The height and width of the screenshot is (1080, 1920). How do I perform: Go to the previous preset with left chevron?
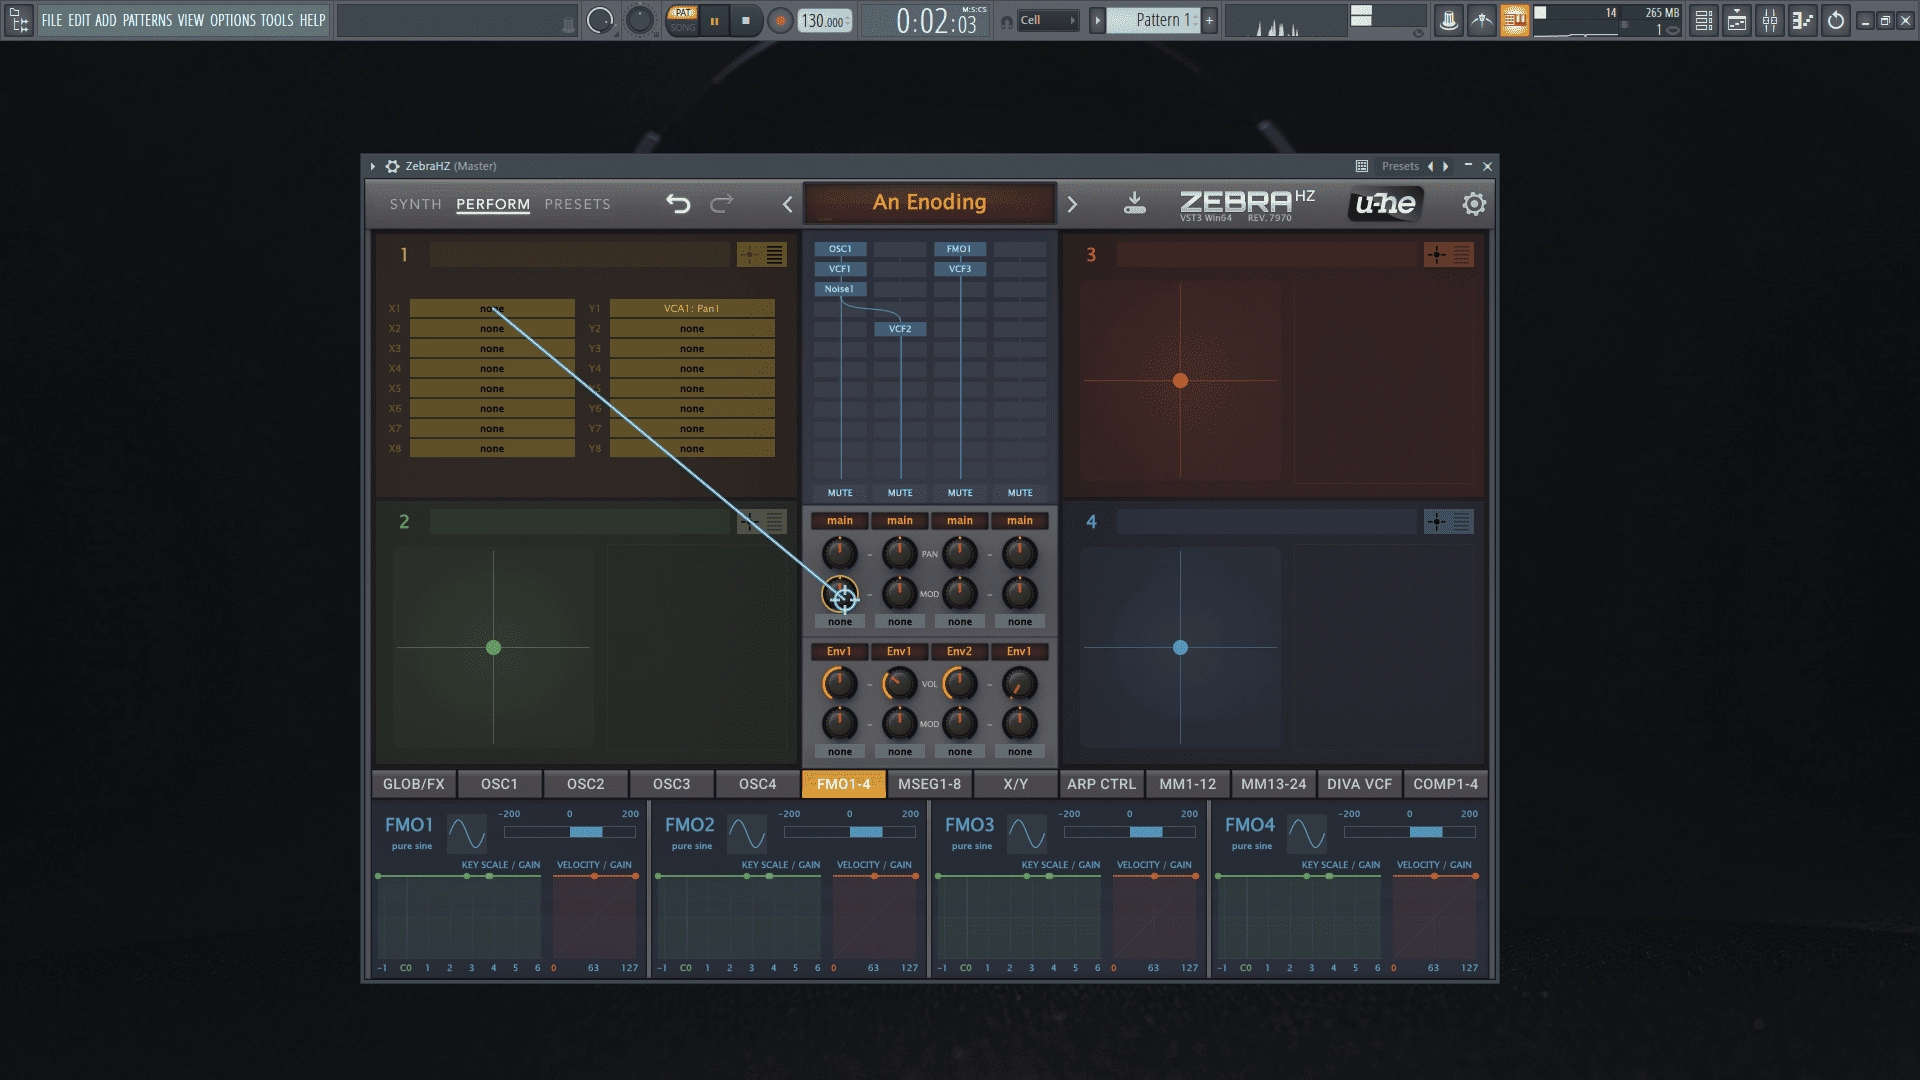point(788,204)
